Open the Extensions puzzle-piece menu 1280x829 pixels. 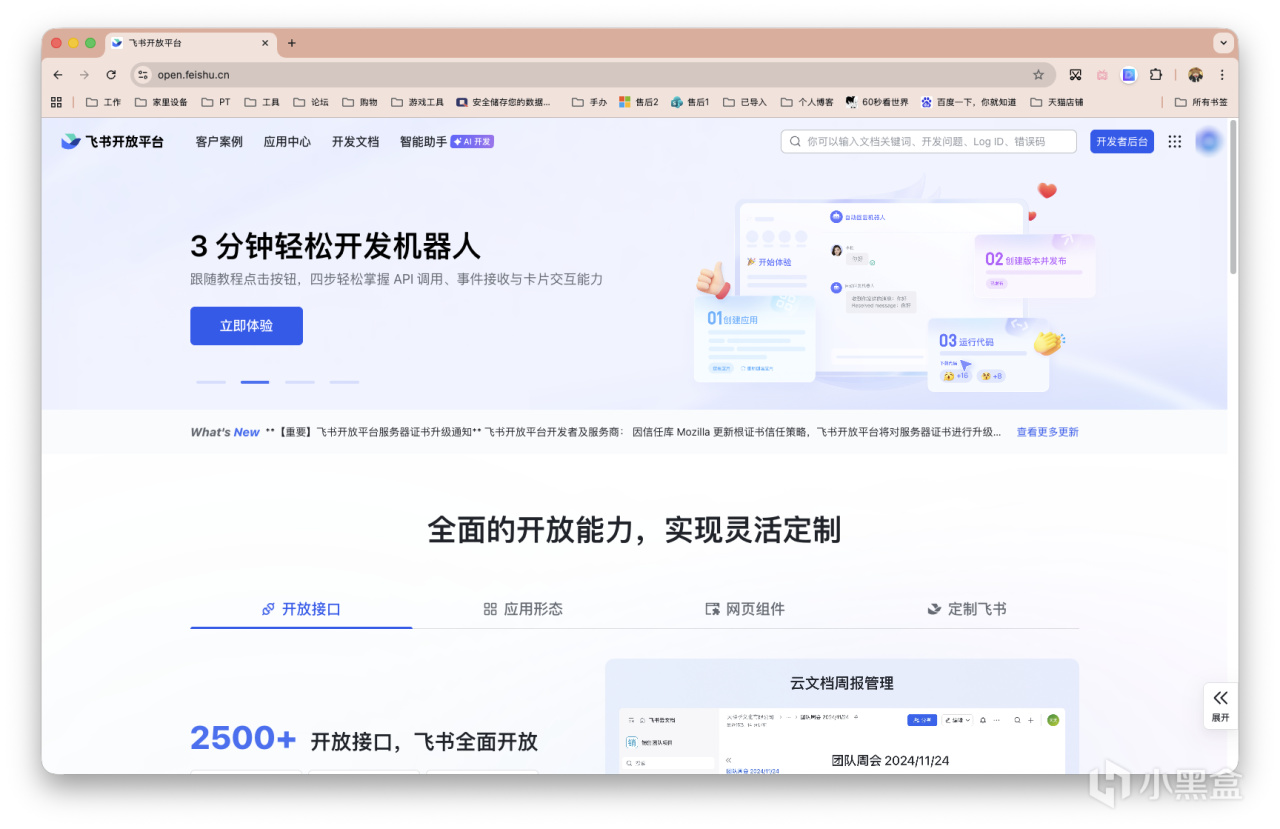1156,75
